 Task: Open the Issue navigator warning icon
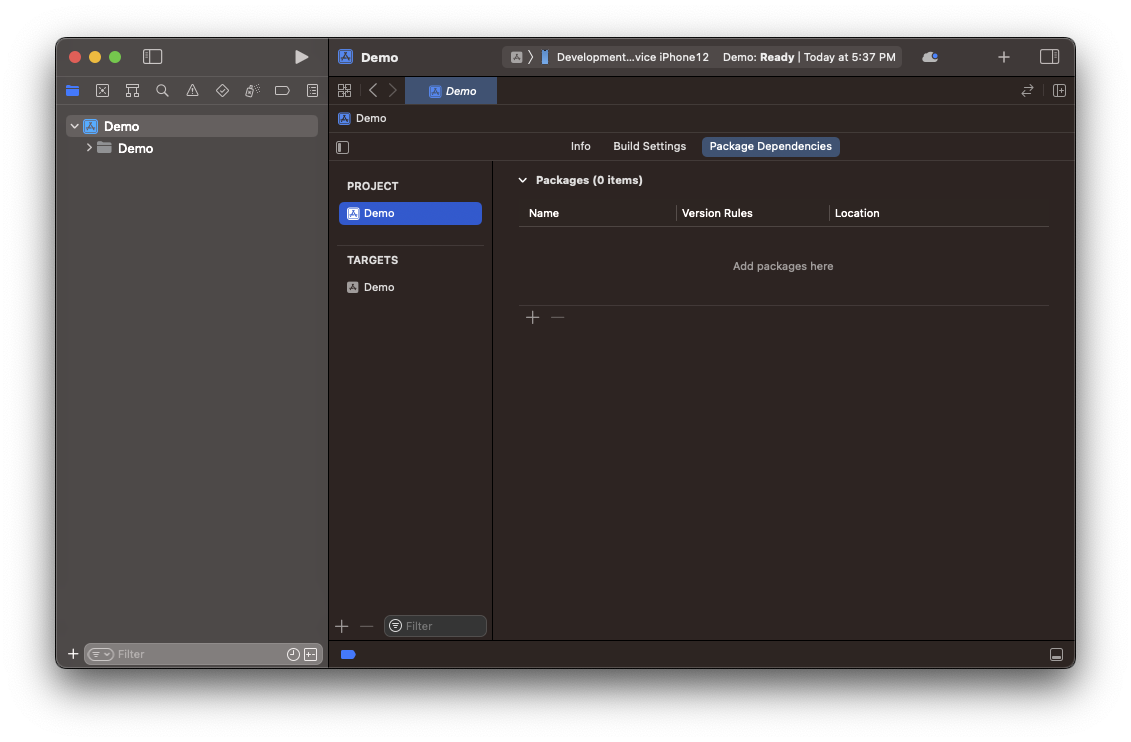click(x=192, y=91)
